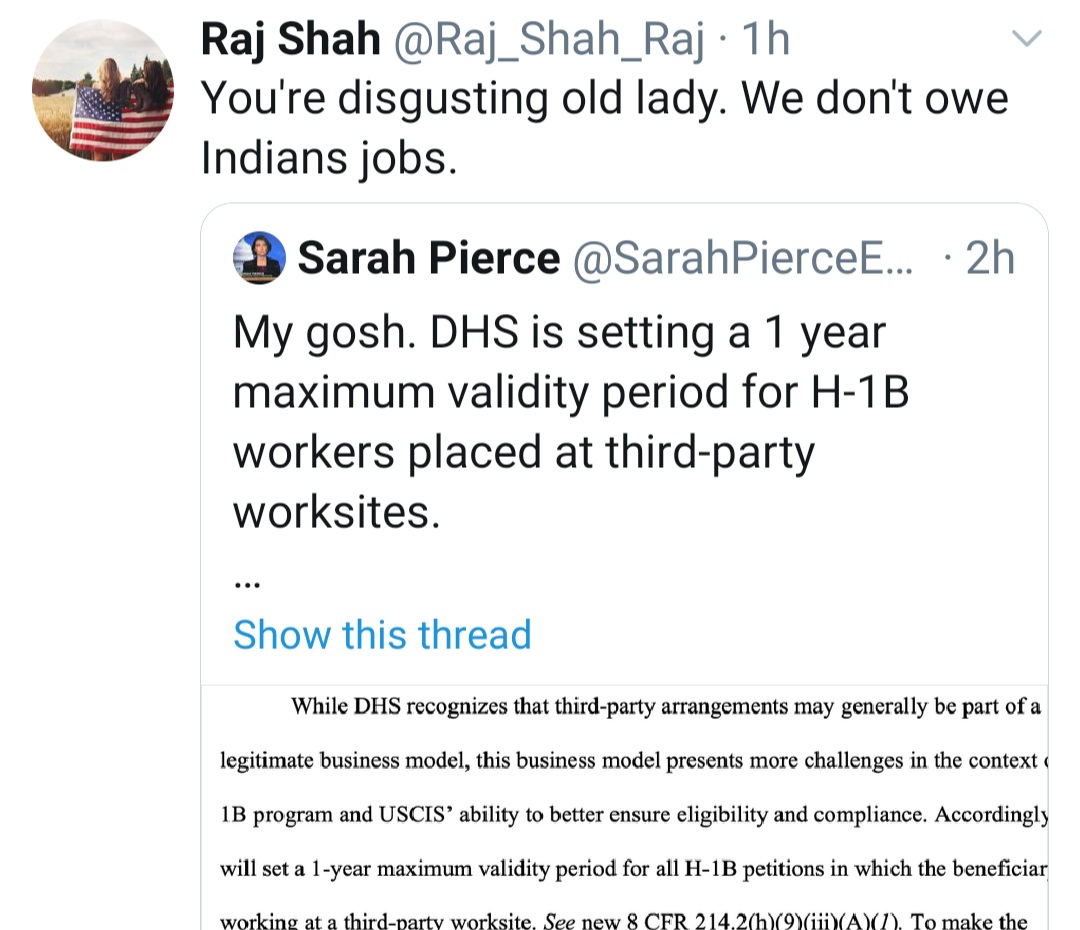The image size is (1080, 930).
Task: Tap Sarah Pierce's small round avatar
Action: [x=259, y=258]
